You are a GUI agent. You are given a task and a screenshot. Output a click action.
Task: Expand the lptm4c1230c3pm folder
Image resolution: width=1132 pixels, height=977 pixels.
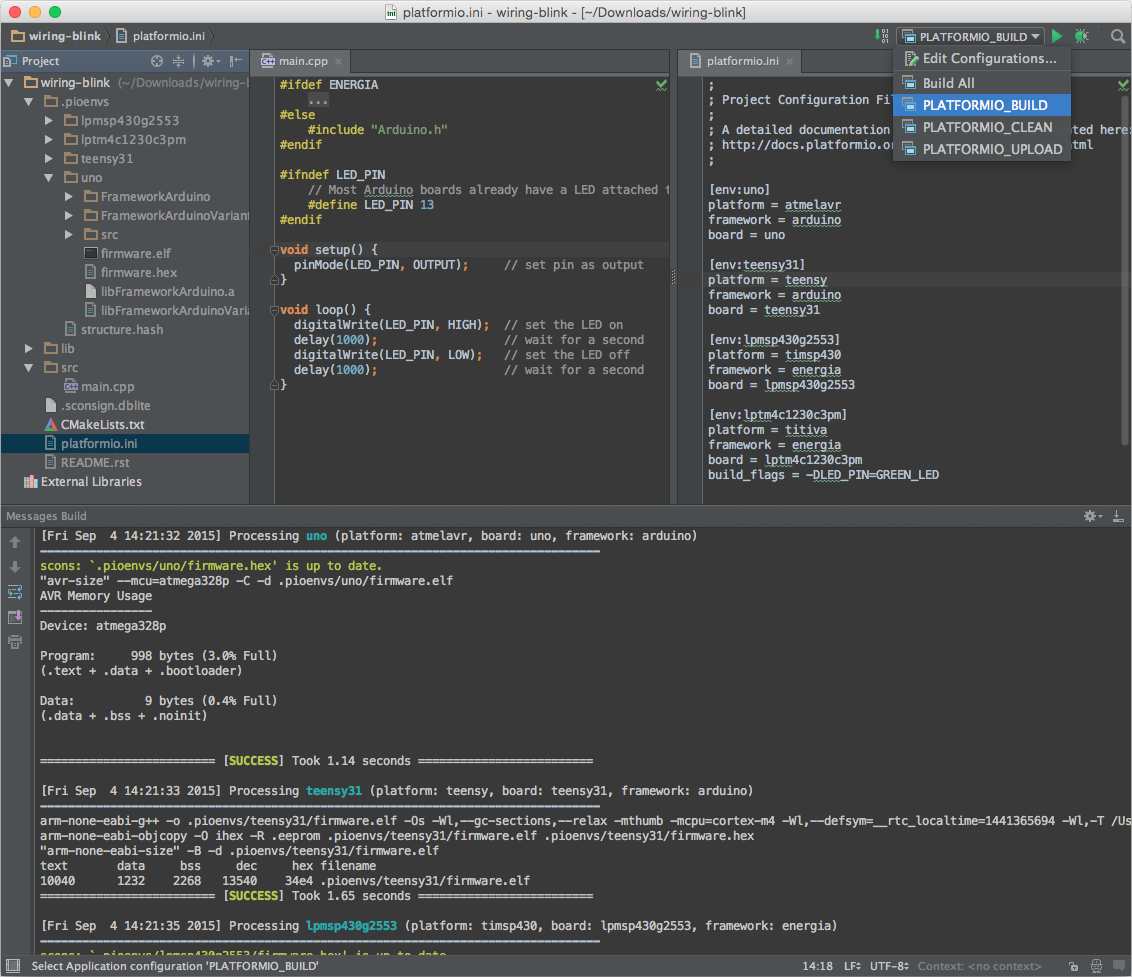click(x=48, y=139)
